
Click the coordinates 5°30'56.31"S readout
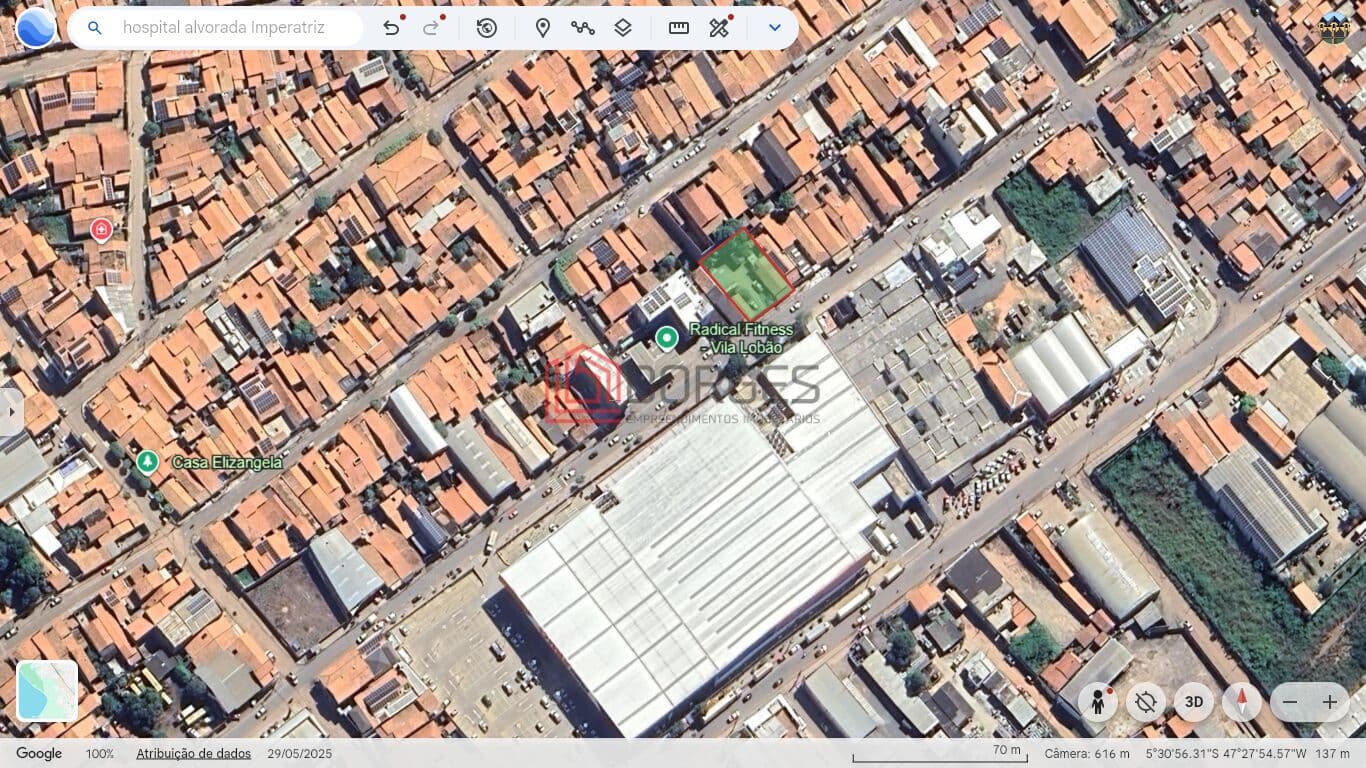[x=1226, y=754]
